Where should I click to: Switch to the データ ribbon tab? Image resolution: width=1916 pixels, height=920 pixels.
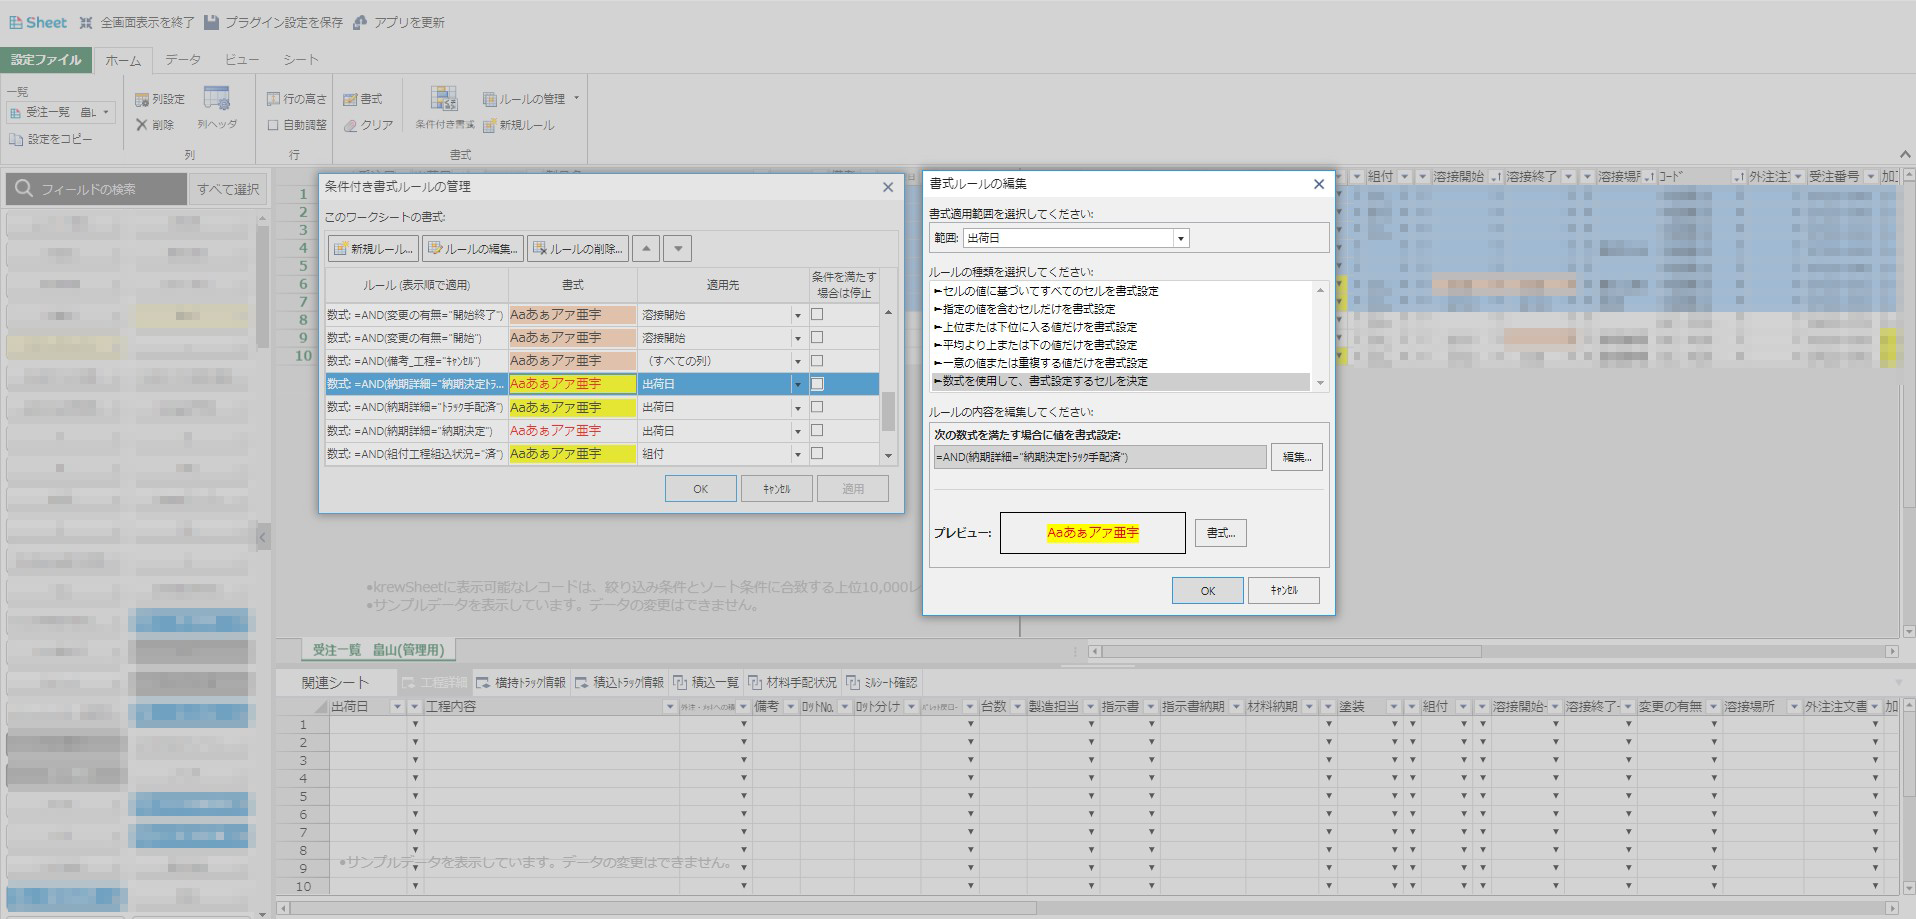pos(183,60)
